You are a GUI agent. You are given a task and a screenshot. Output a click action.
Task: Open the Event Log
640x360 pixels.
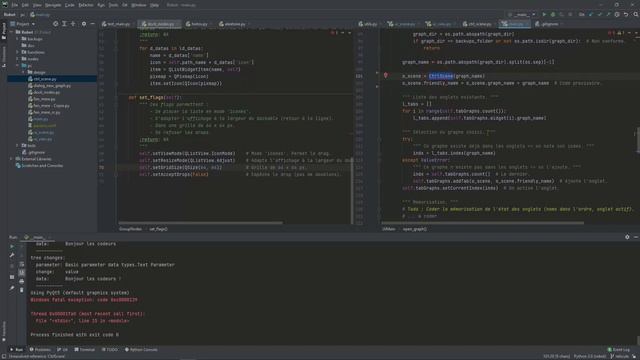pos(619,350)
